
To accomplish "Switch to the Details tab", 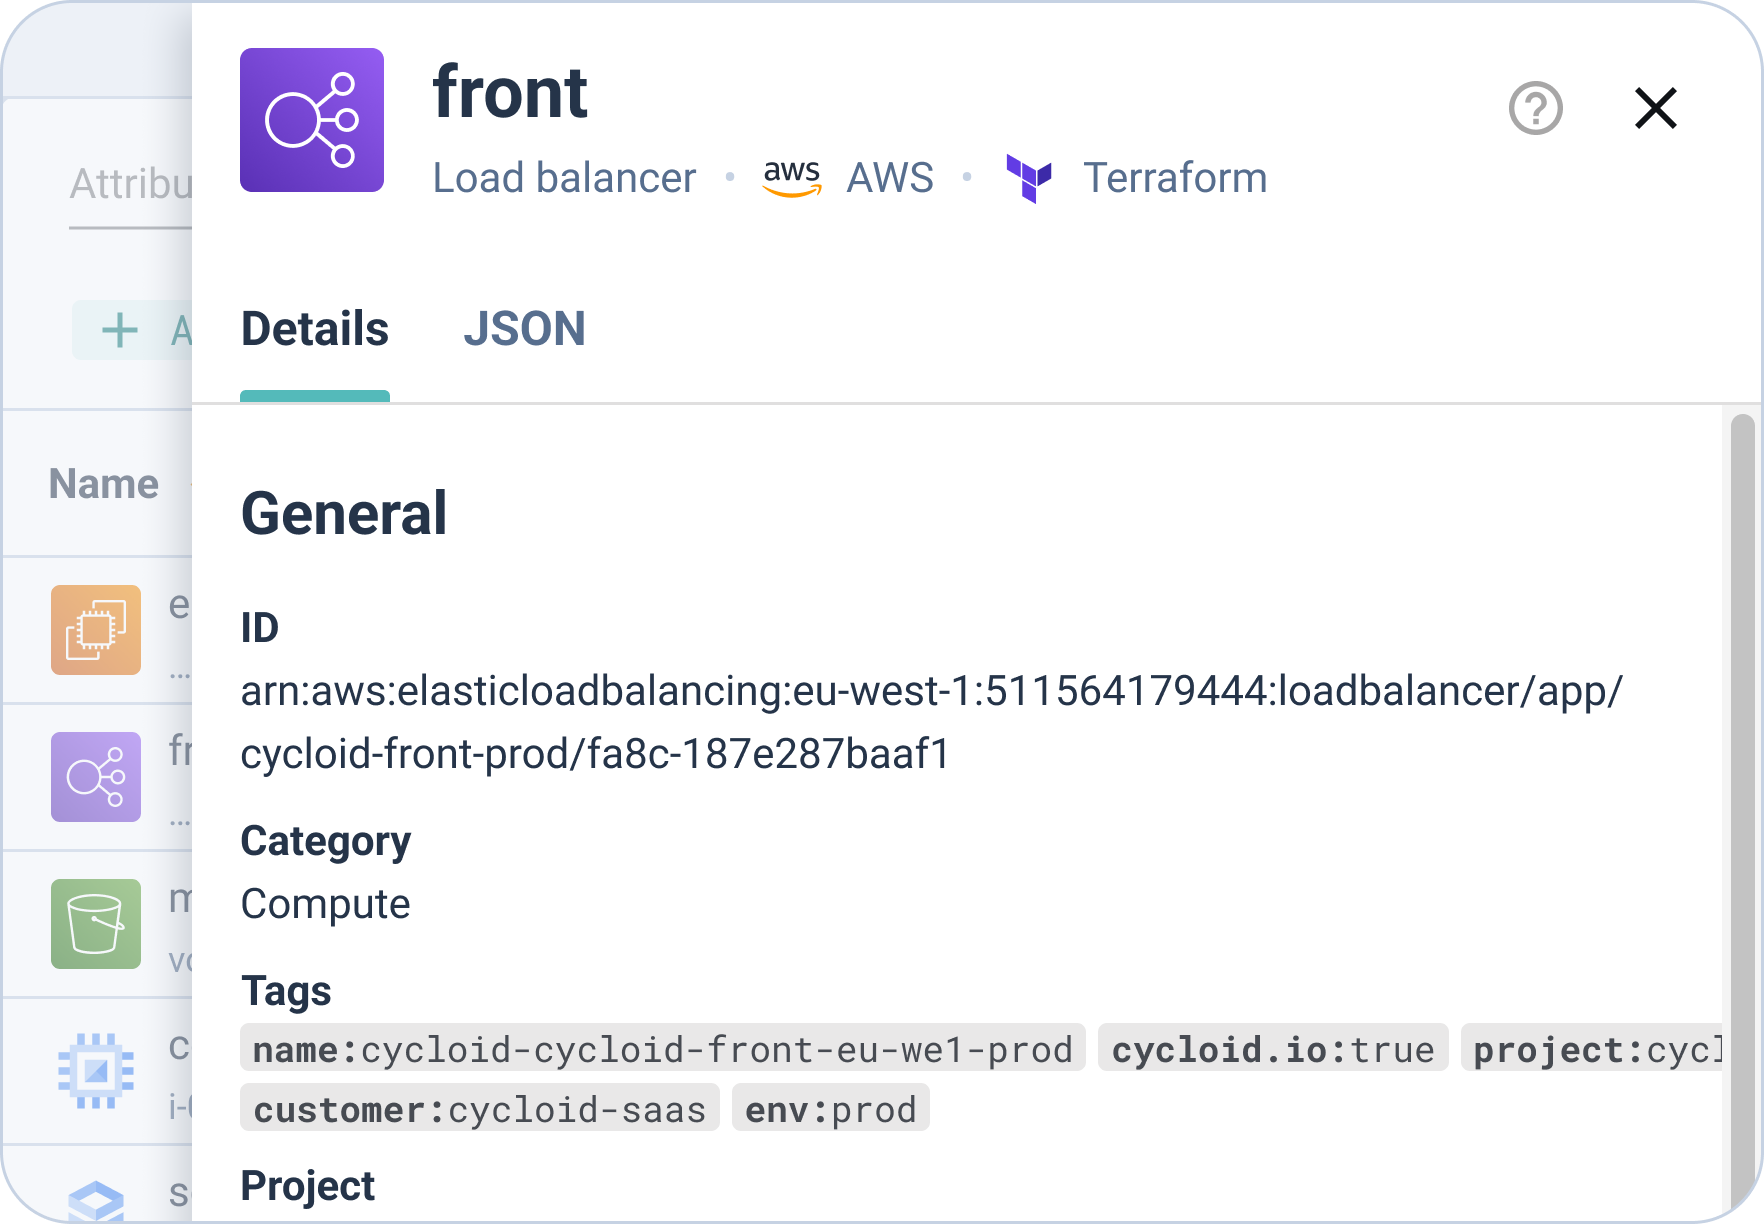I will coord(315,330).
